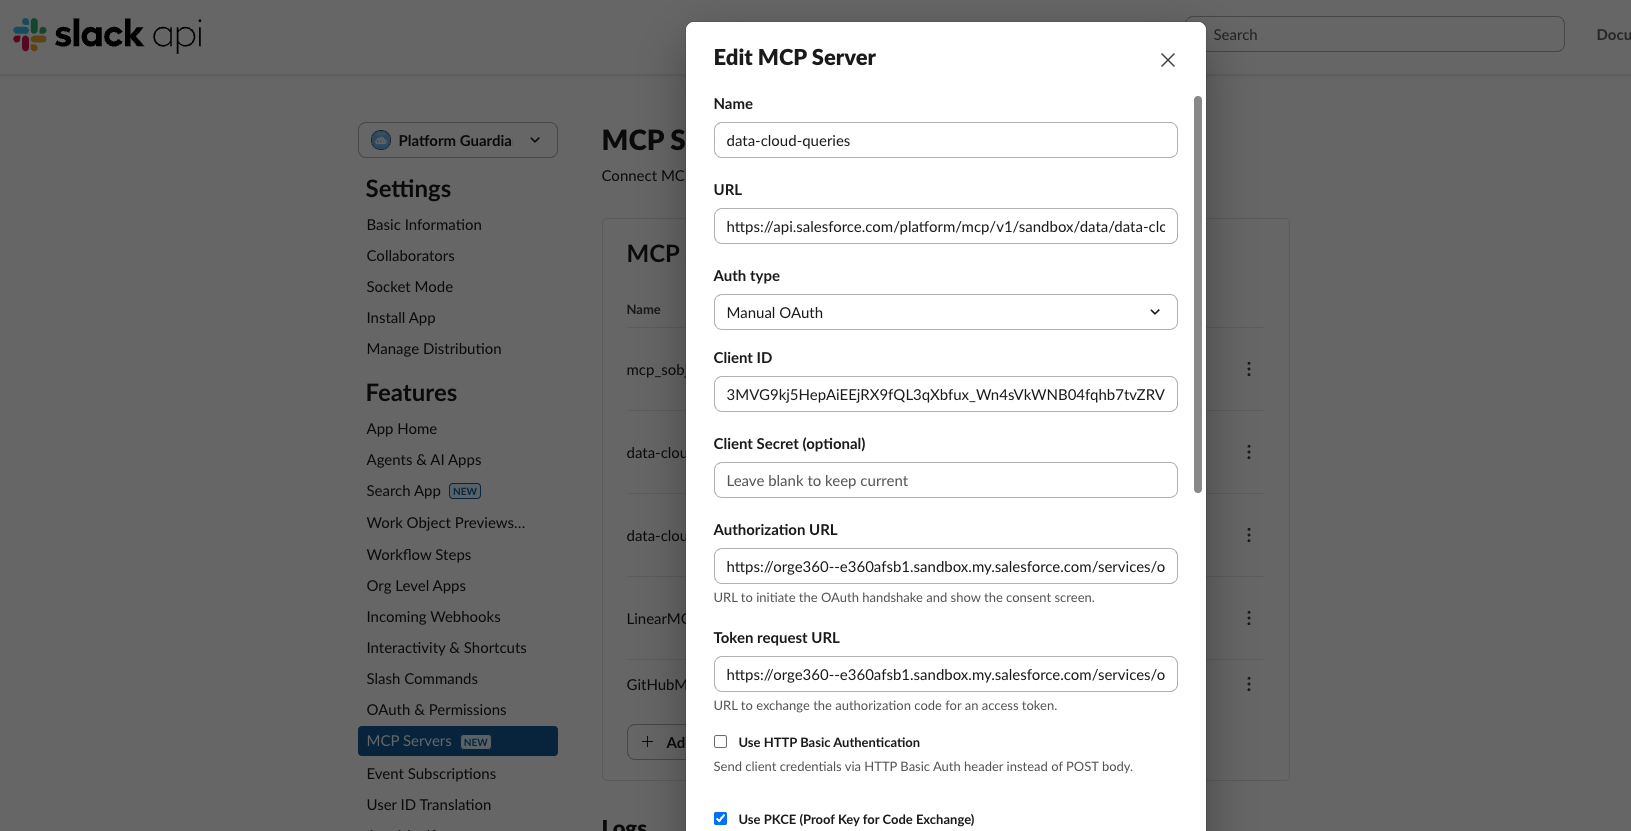Viewport: 1631px width, 831px height.
Task: Click the Client Secret field
Action: 945,480
